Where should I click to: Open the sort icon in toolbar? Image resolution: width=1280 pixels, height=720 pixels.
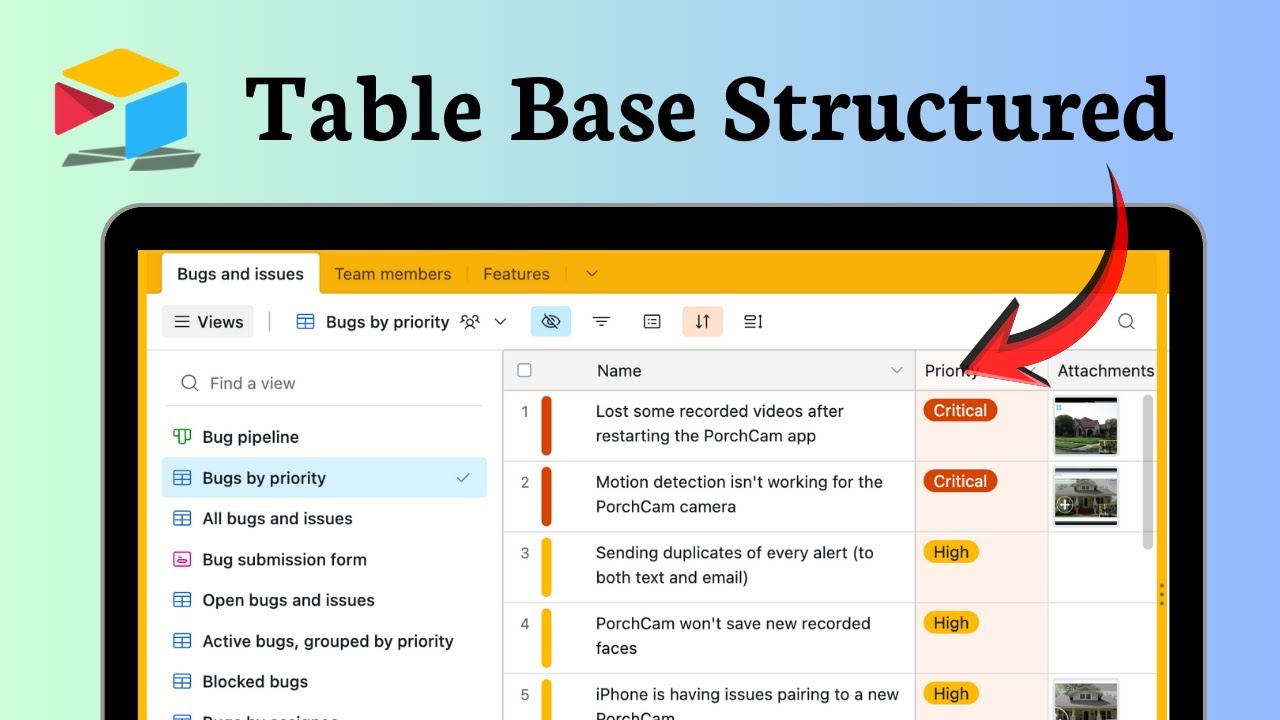703,322
